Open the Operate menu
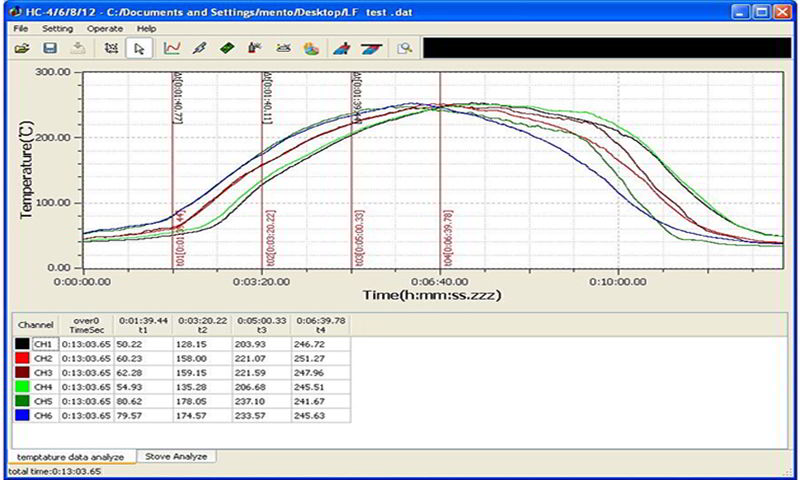The width and height of the screenshot is (800, 480). coord(105,29)
